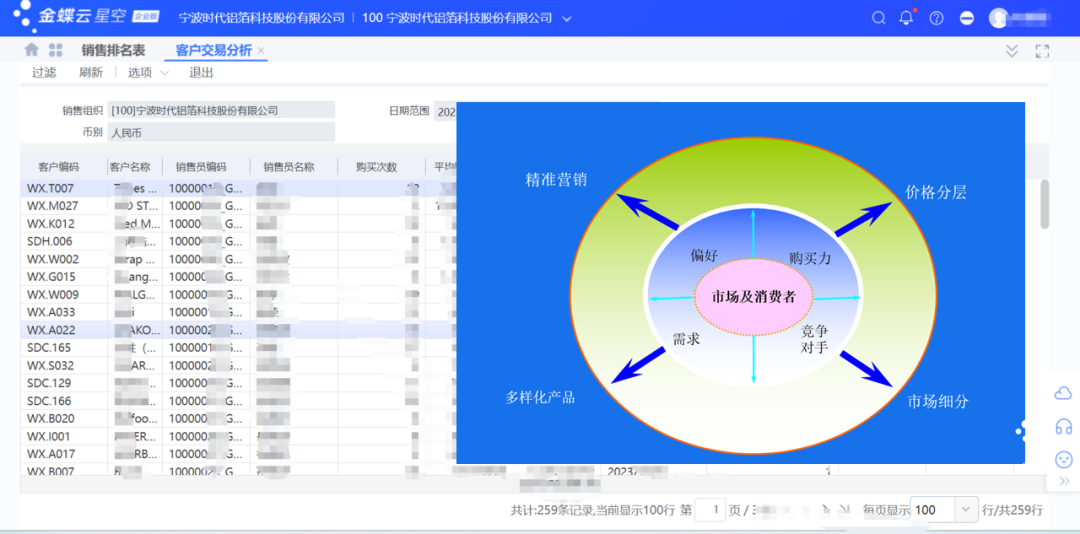
Task: Click the 过滤 filter button
Action: point(44,73)
